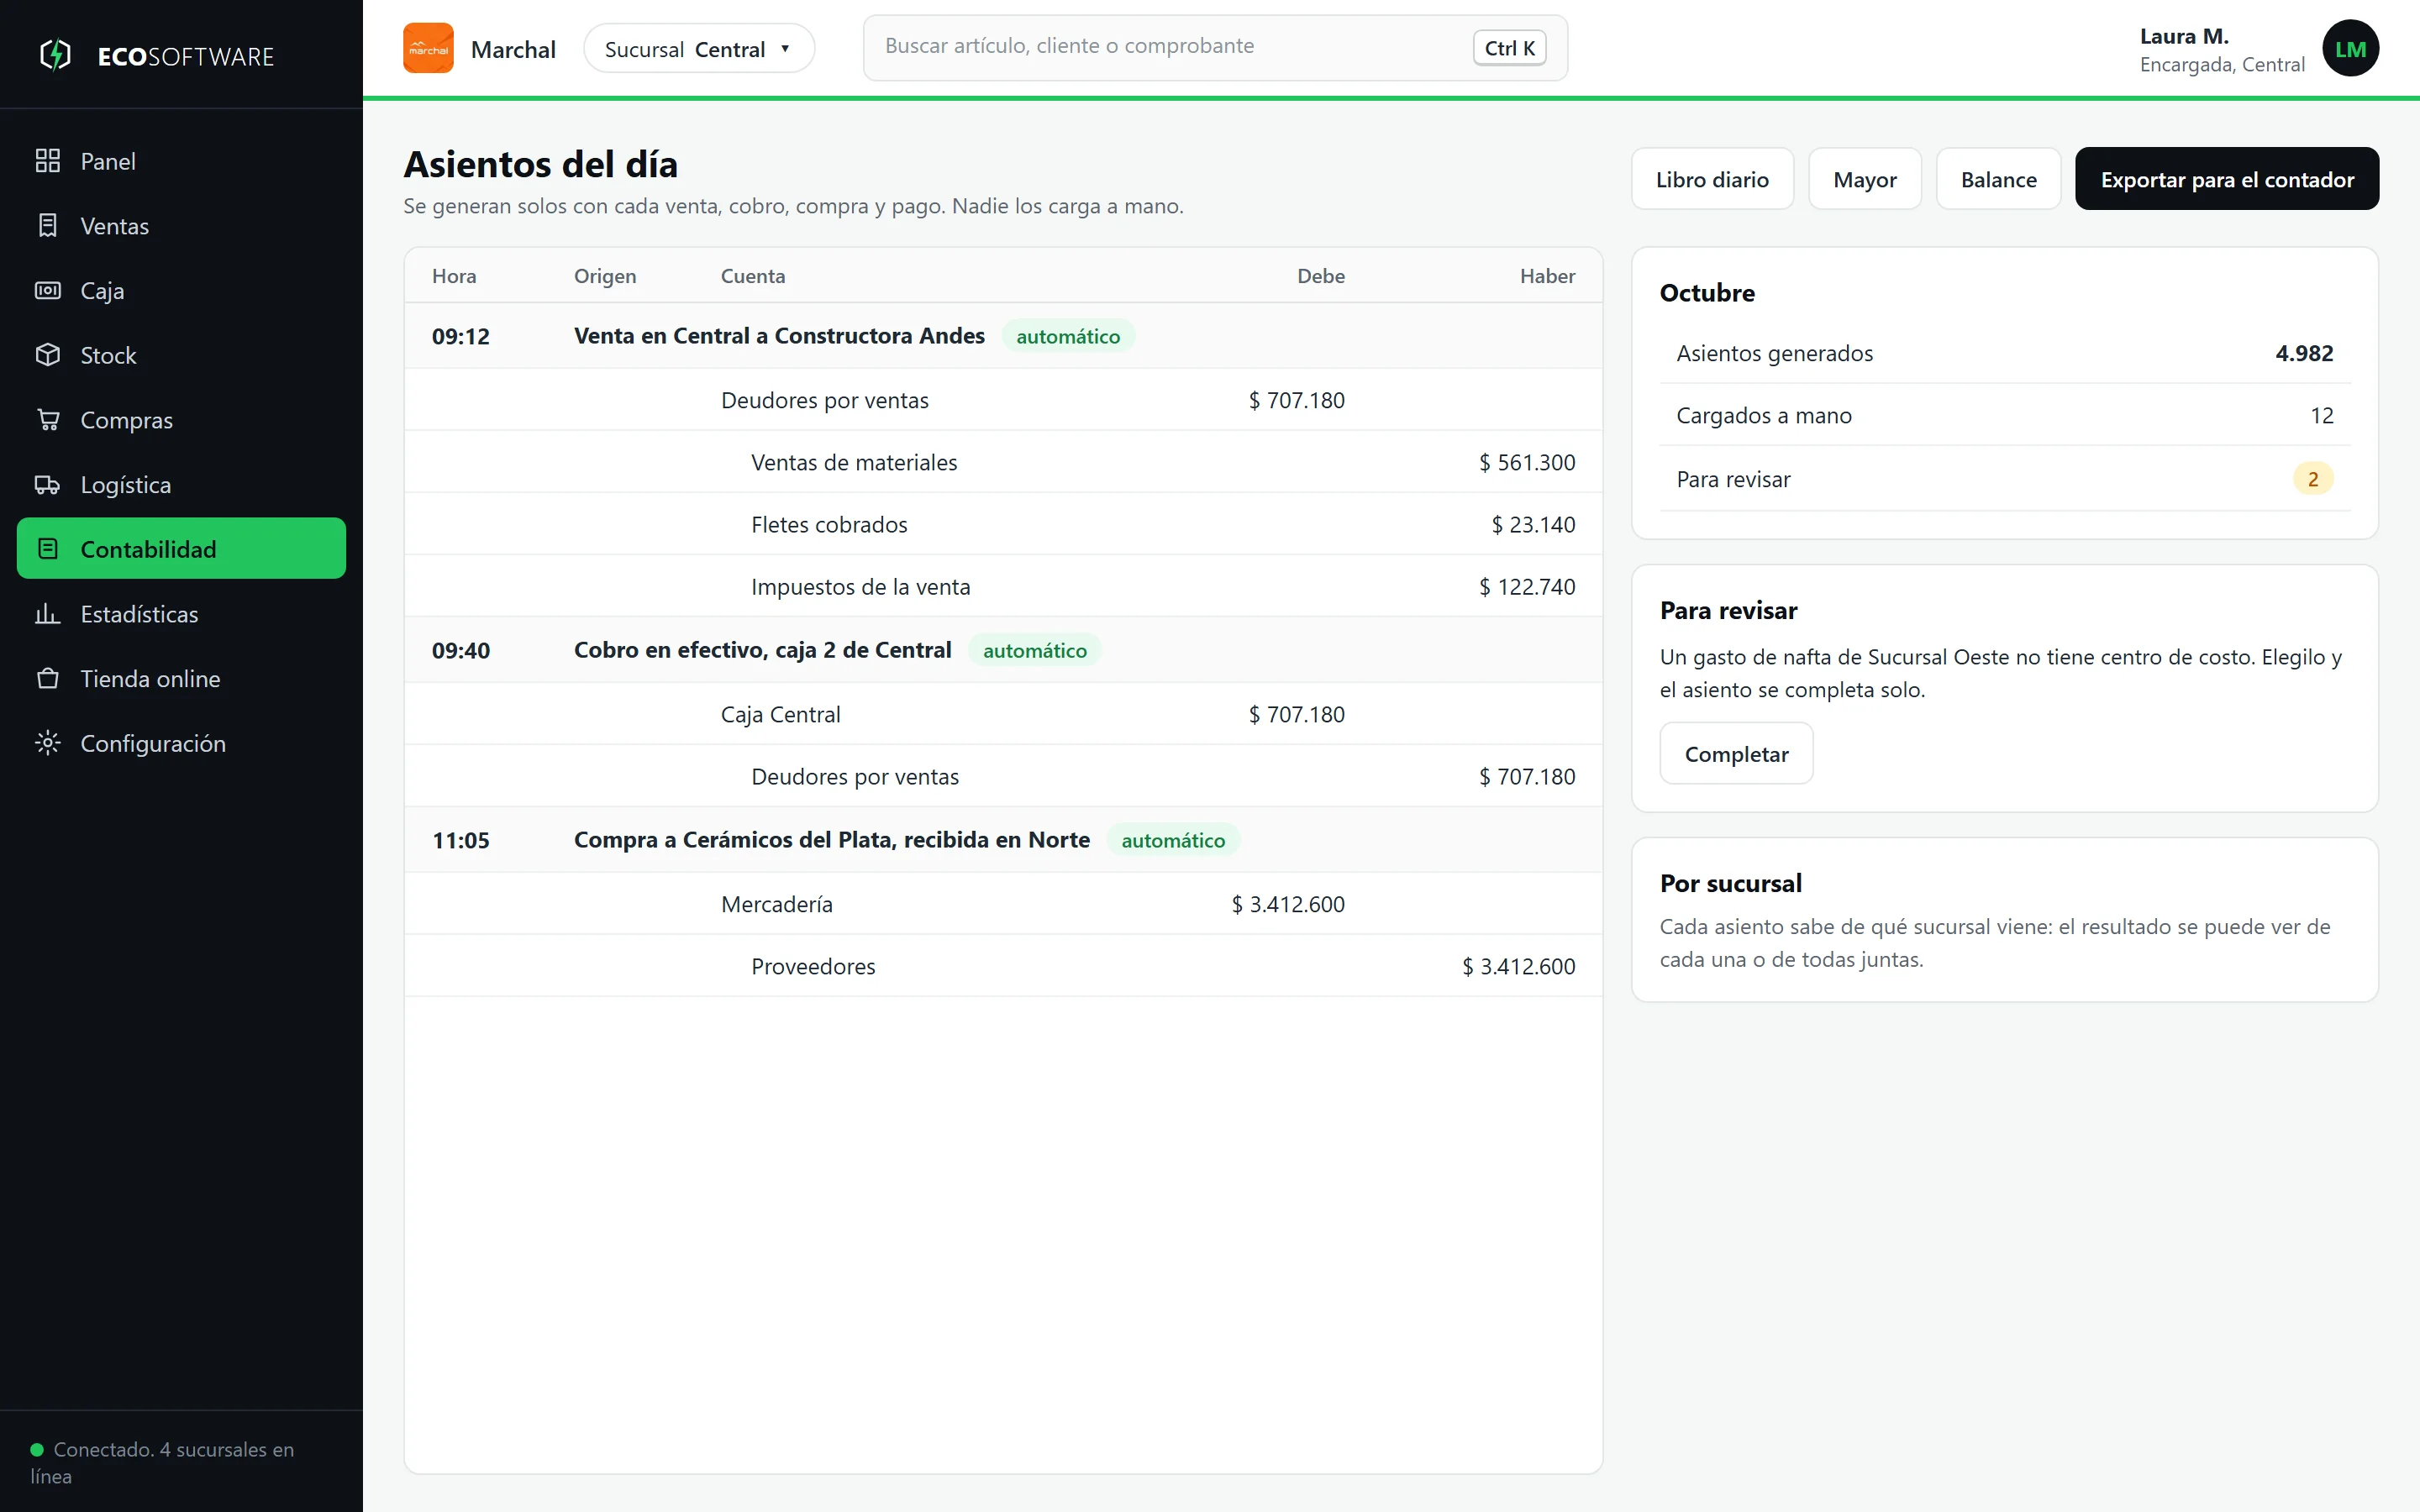Open the Logística section
The height and width of the screenshot is (1512, 2420).
pos(181,485)
